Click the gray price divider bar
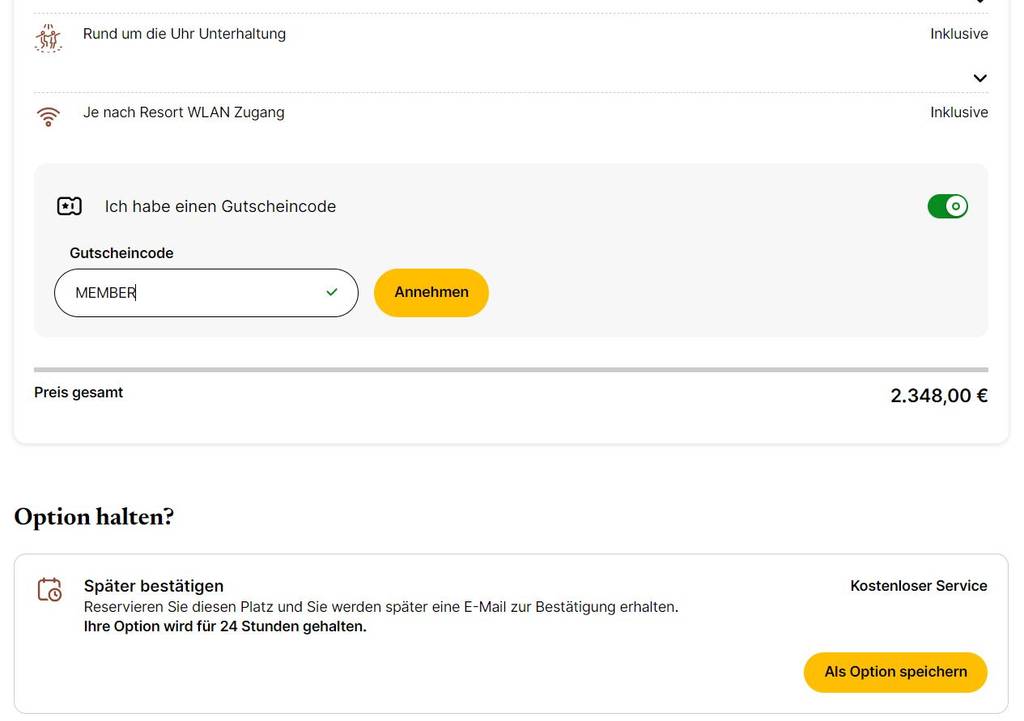This screenshot has height=721, width=1024. coord(511,370)
